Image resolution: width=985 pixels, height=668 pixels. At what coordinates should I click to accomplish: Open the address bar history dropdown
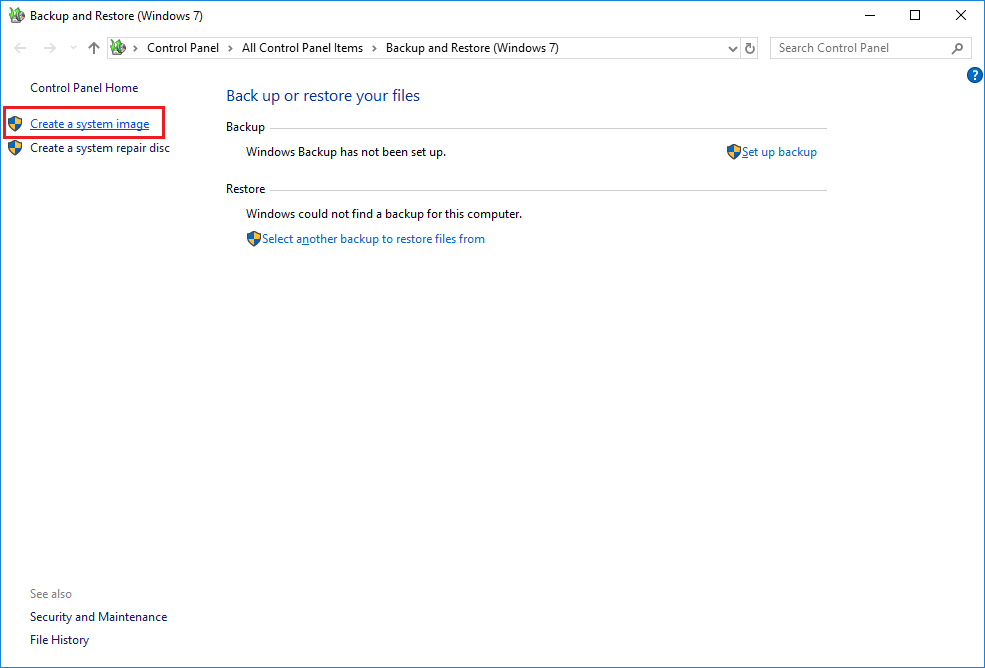tap(732, 48)
